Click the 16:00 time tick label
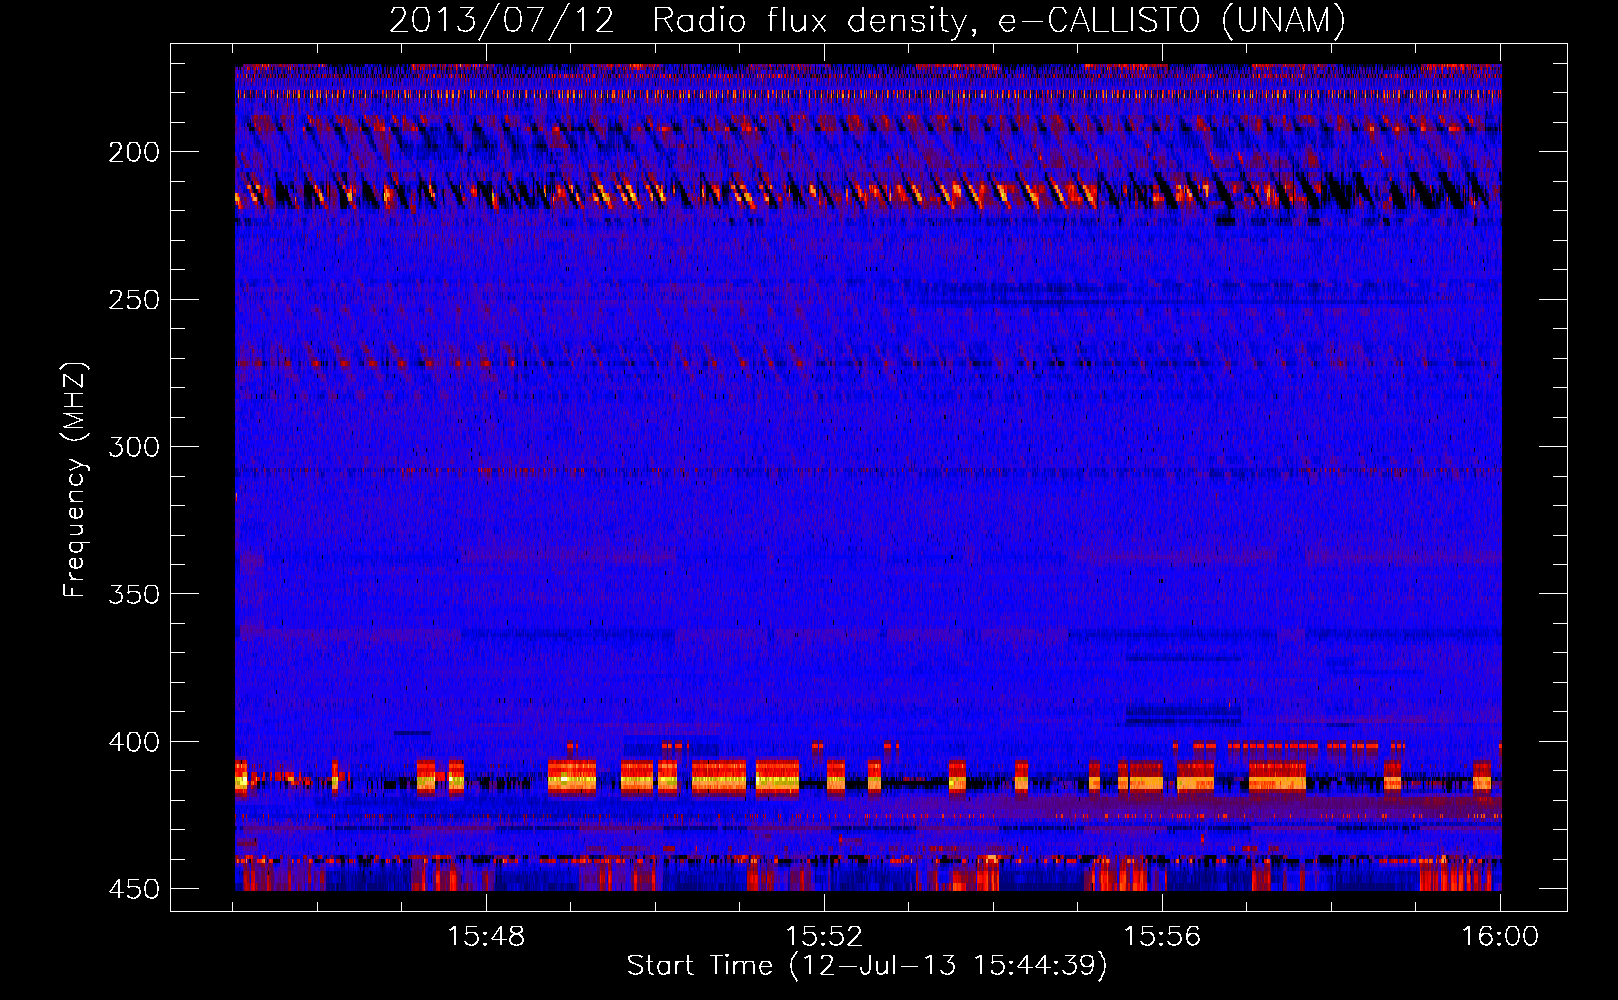 (x=1500, y=937)
